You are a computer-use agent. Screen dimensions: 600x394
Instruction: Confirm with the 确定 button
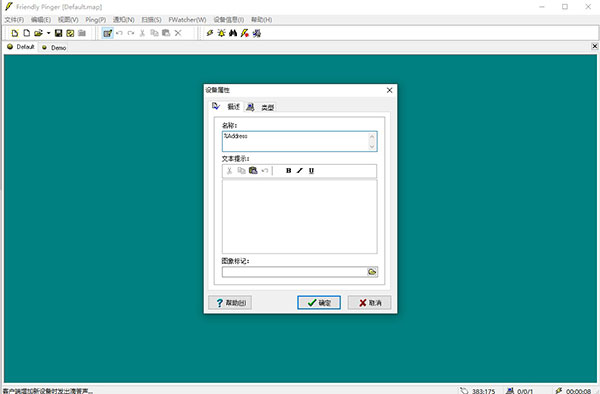[319, 303]
